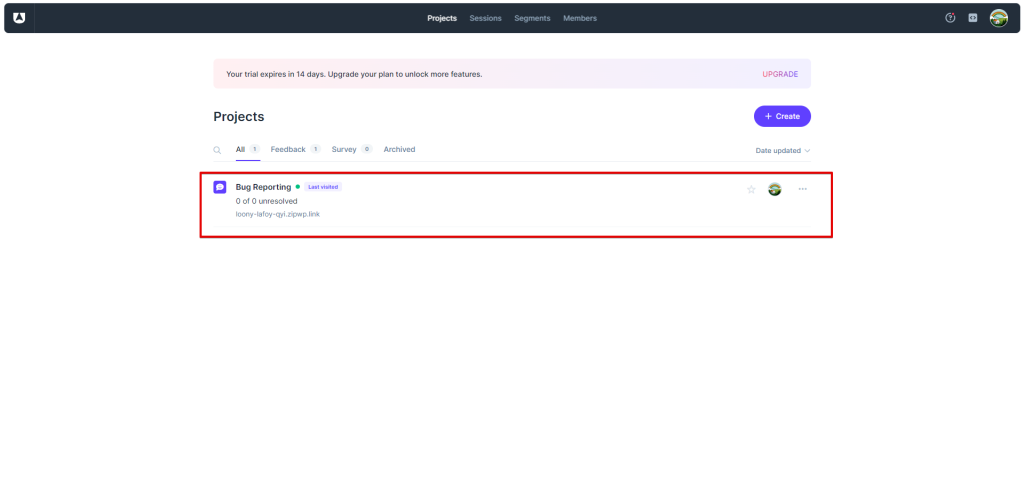Click the UPGRADE link in trial banner
The image size is (1024, 482).
780,74
